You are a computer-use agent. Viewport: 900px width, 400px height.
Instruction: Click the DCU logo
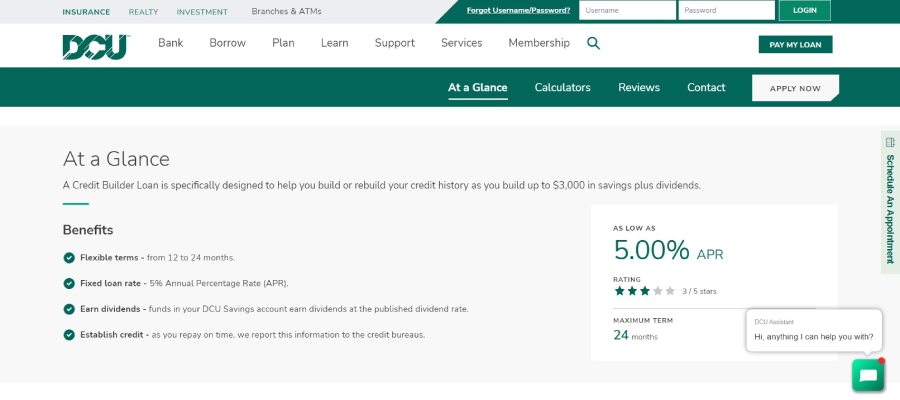(95, 46)
